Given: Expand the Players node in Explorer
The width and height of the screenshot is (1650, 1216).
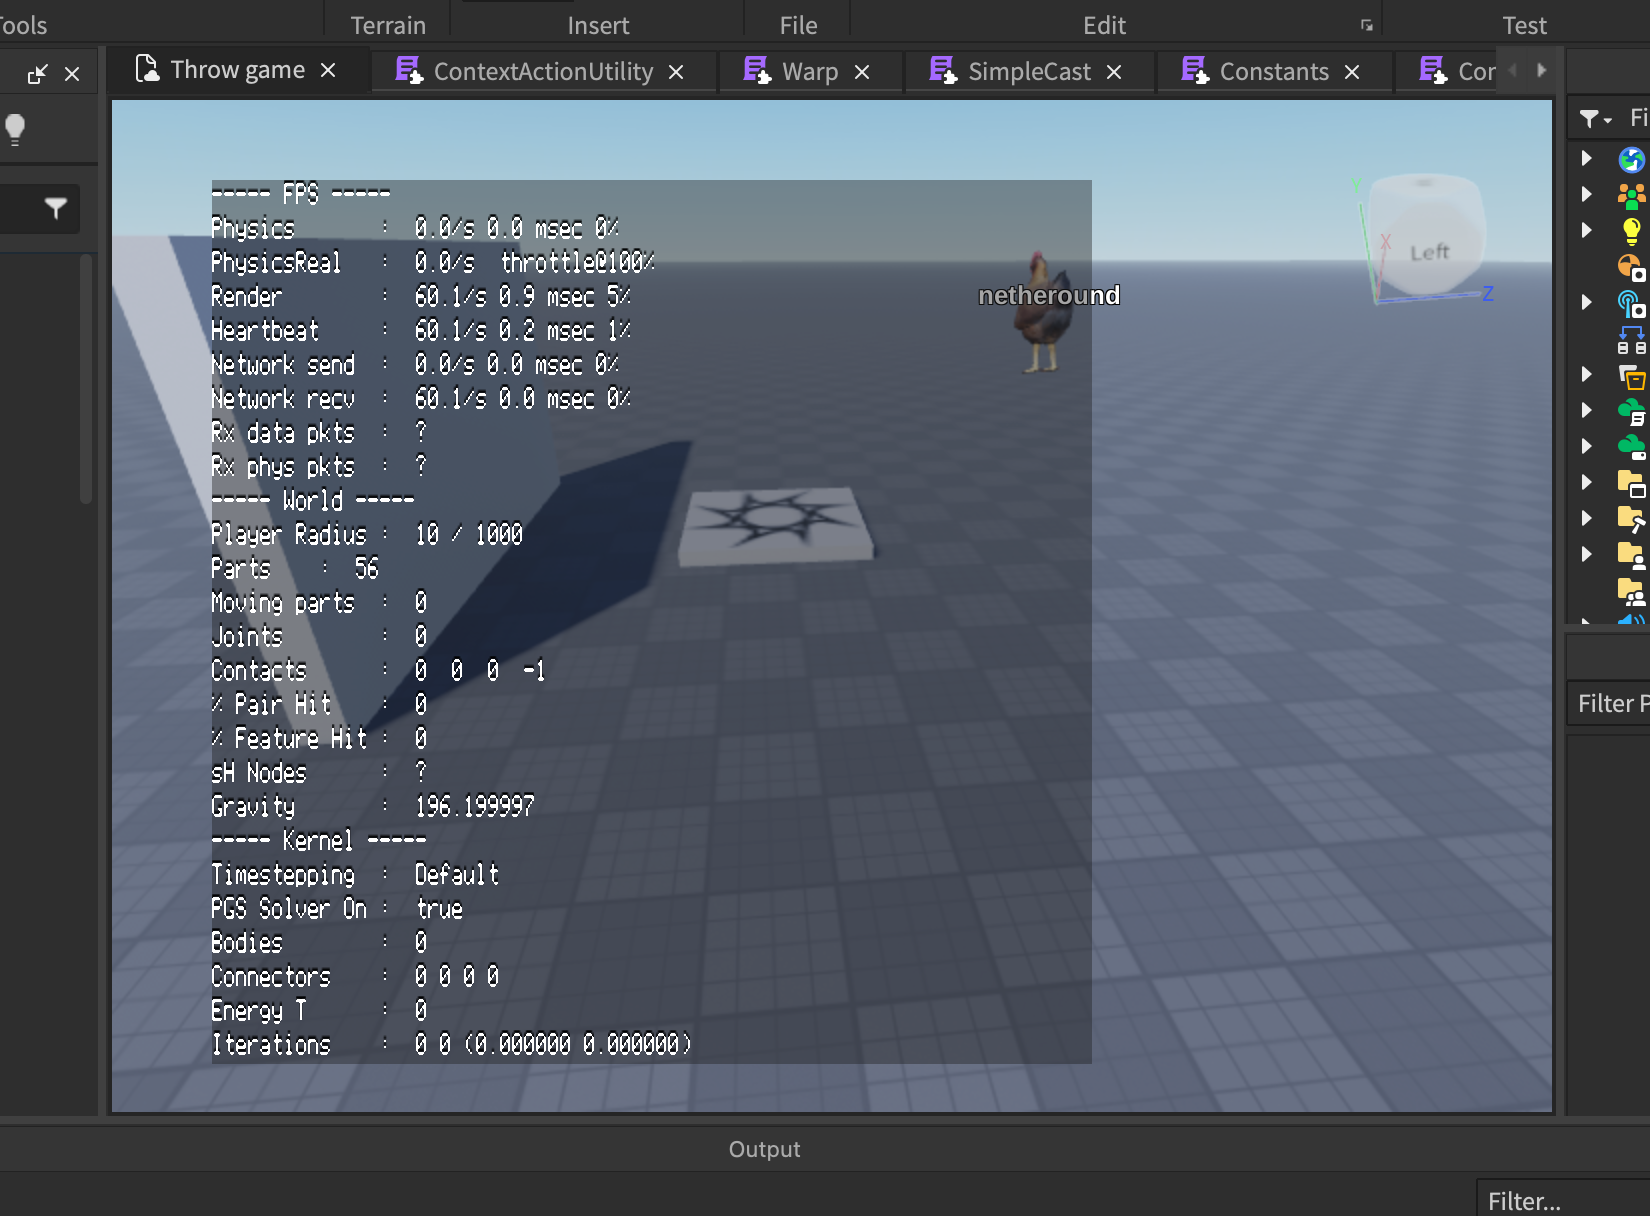Looking at the screenshot, I should (x=1586, y=194).
